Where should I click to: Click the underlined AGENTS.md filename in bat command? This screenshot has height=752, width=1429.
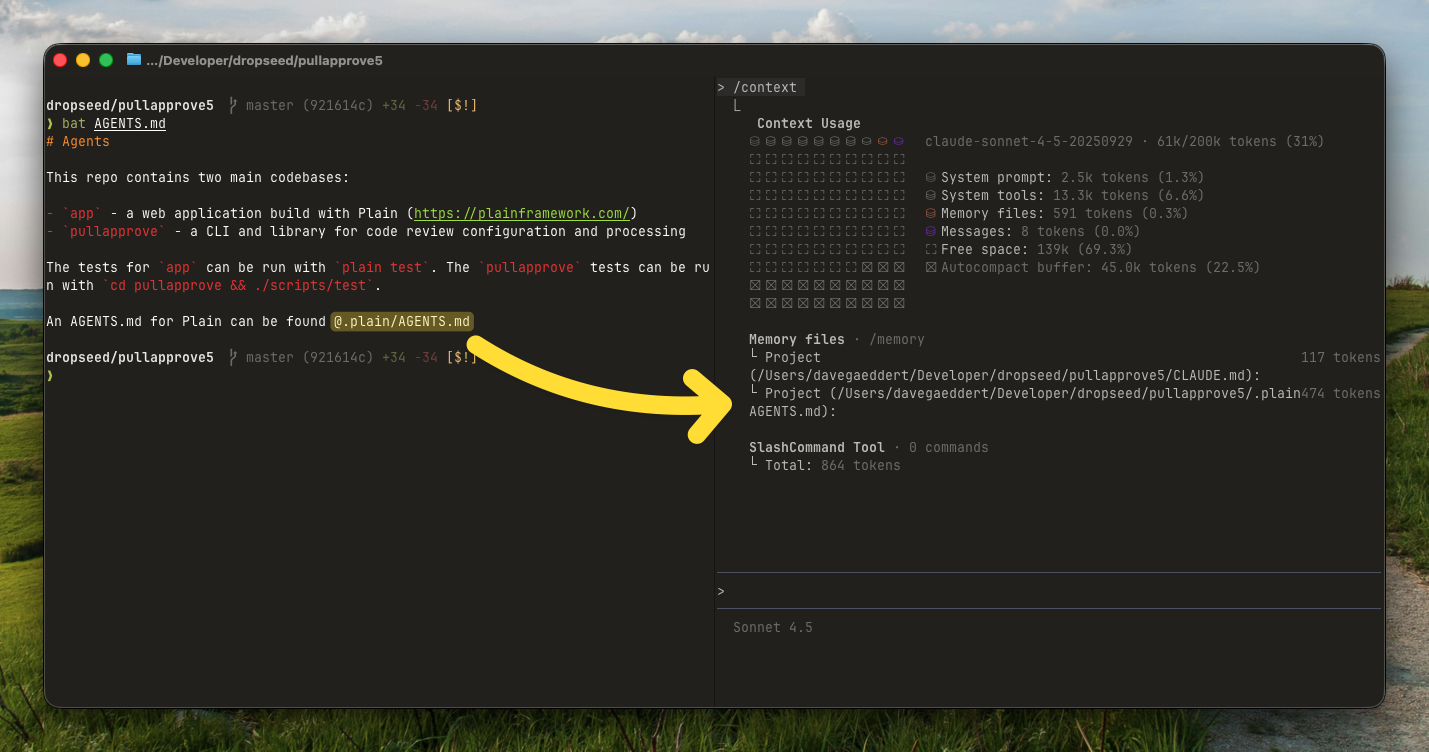[129, 124]
